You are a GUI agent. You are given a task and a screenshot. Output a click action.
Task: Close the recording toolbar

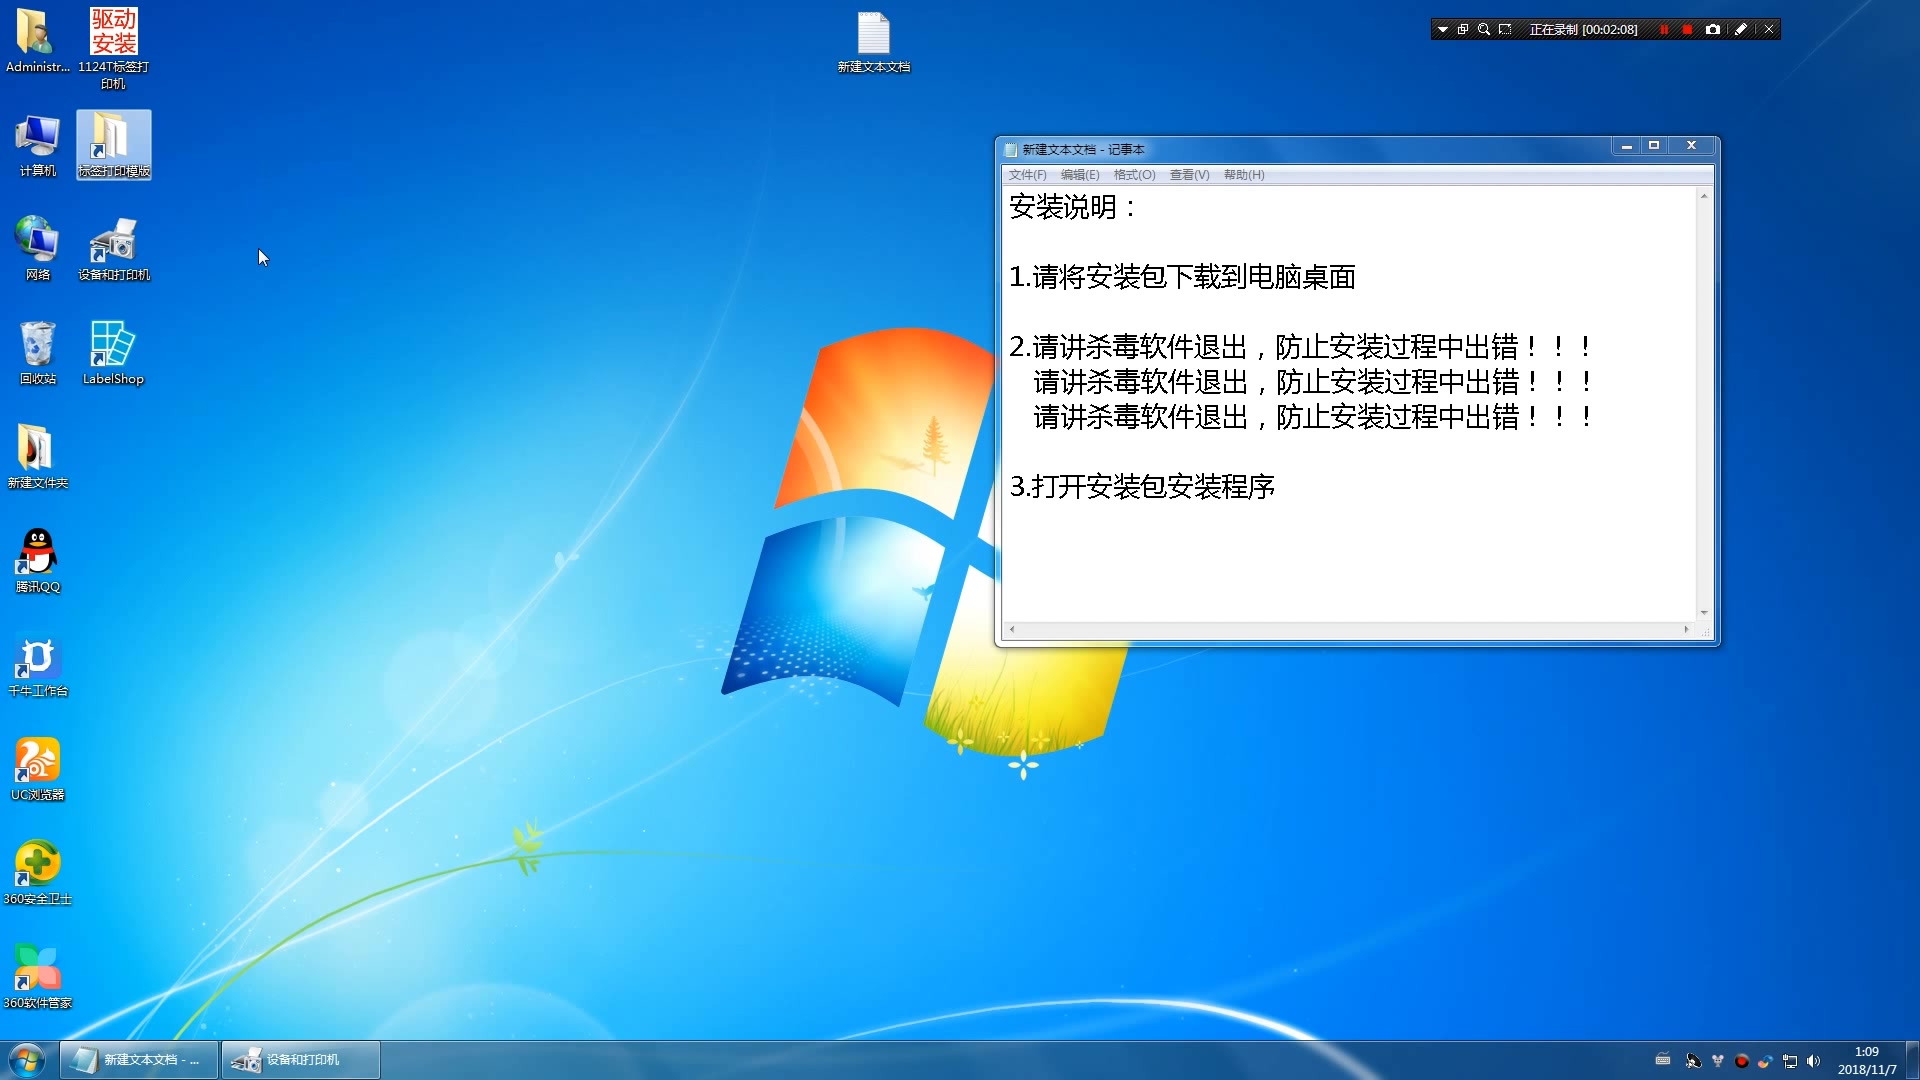[x=1769, y=30]
